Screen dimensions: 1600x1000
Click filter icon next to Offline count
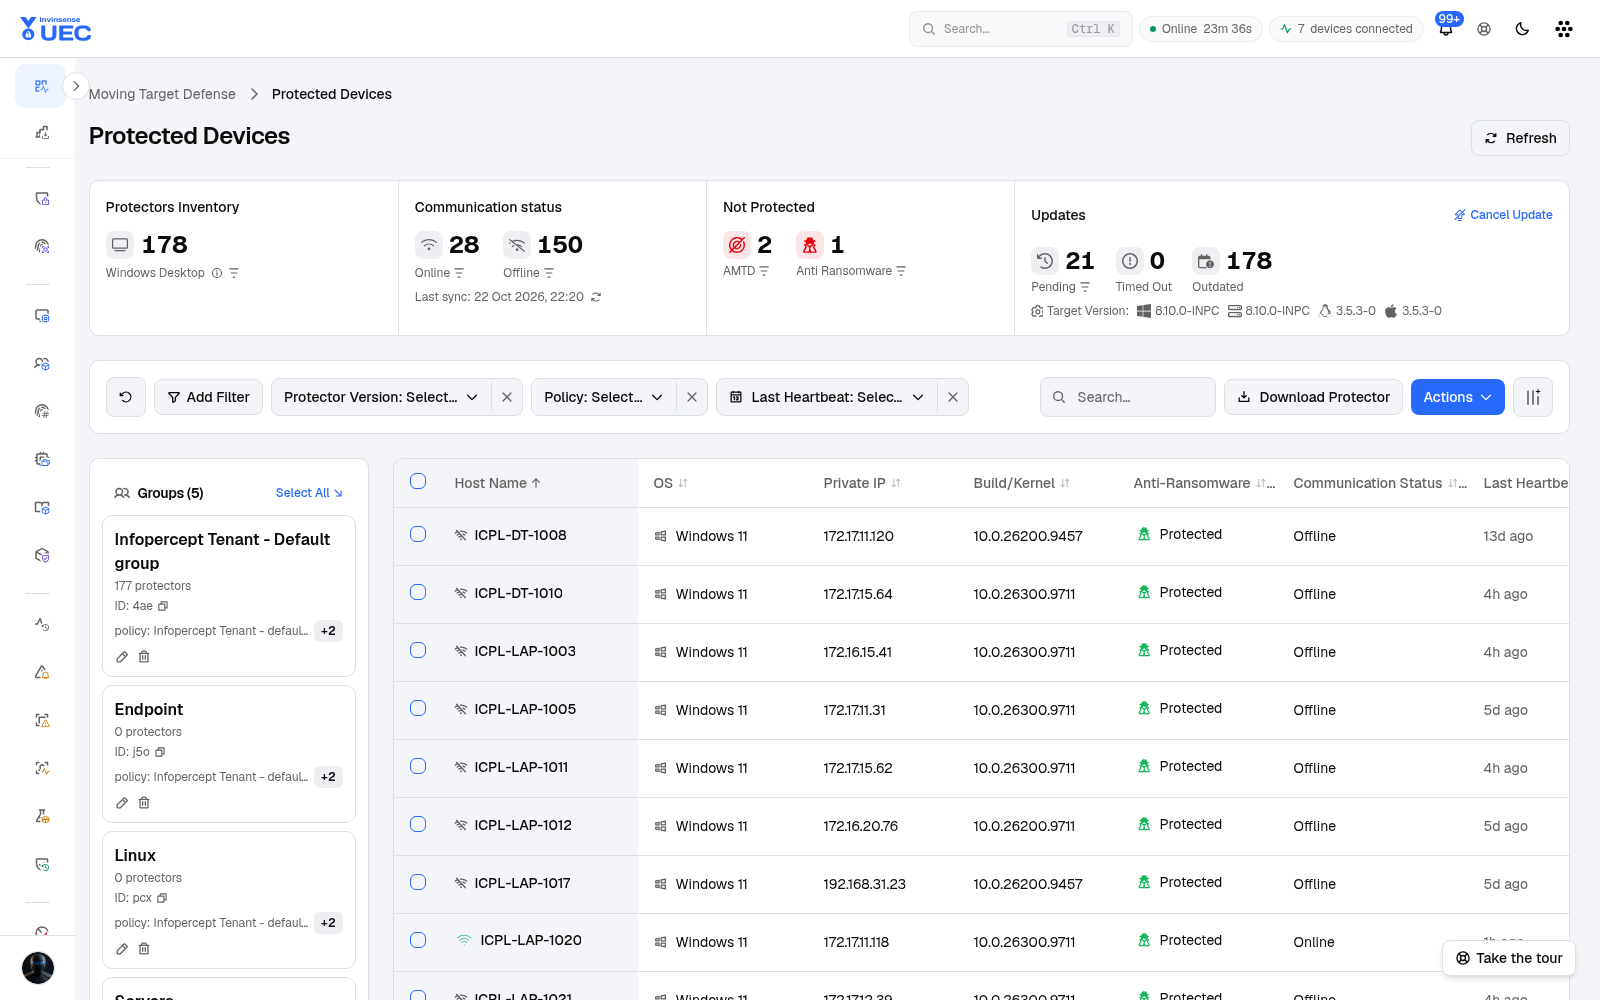click(549, 273)
